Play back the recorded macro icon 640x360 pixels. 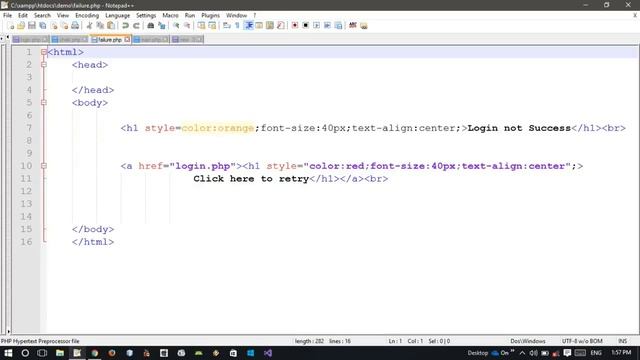coord(316,26)
